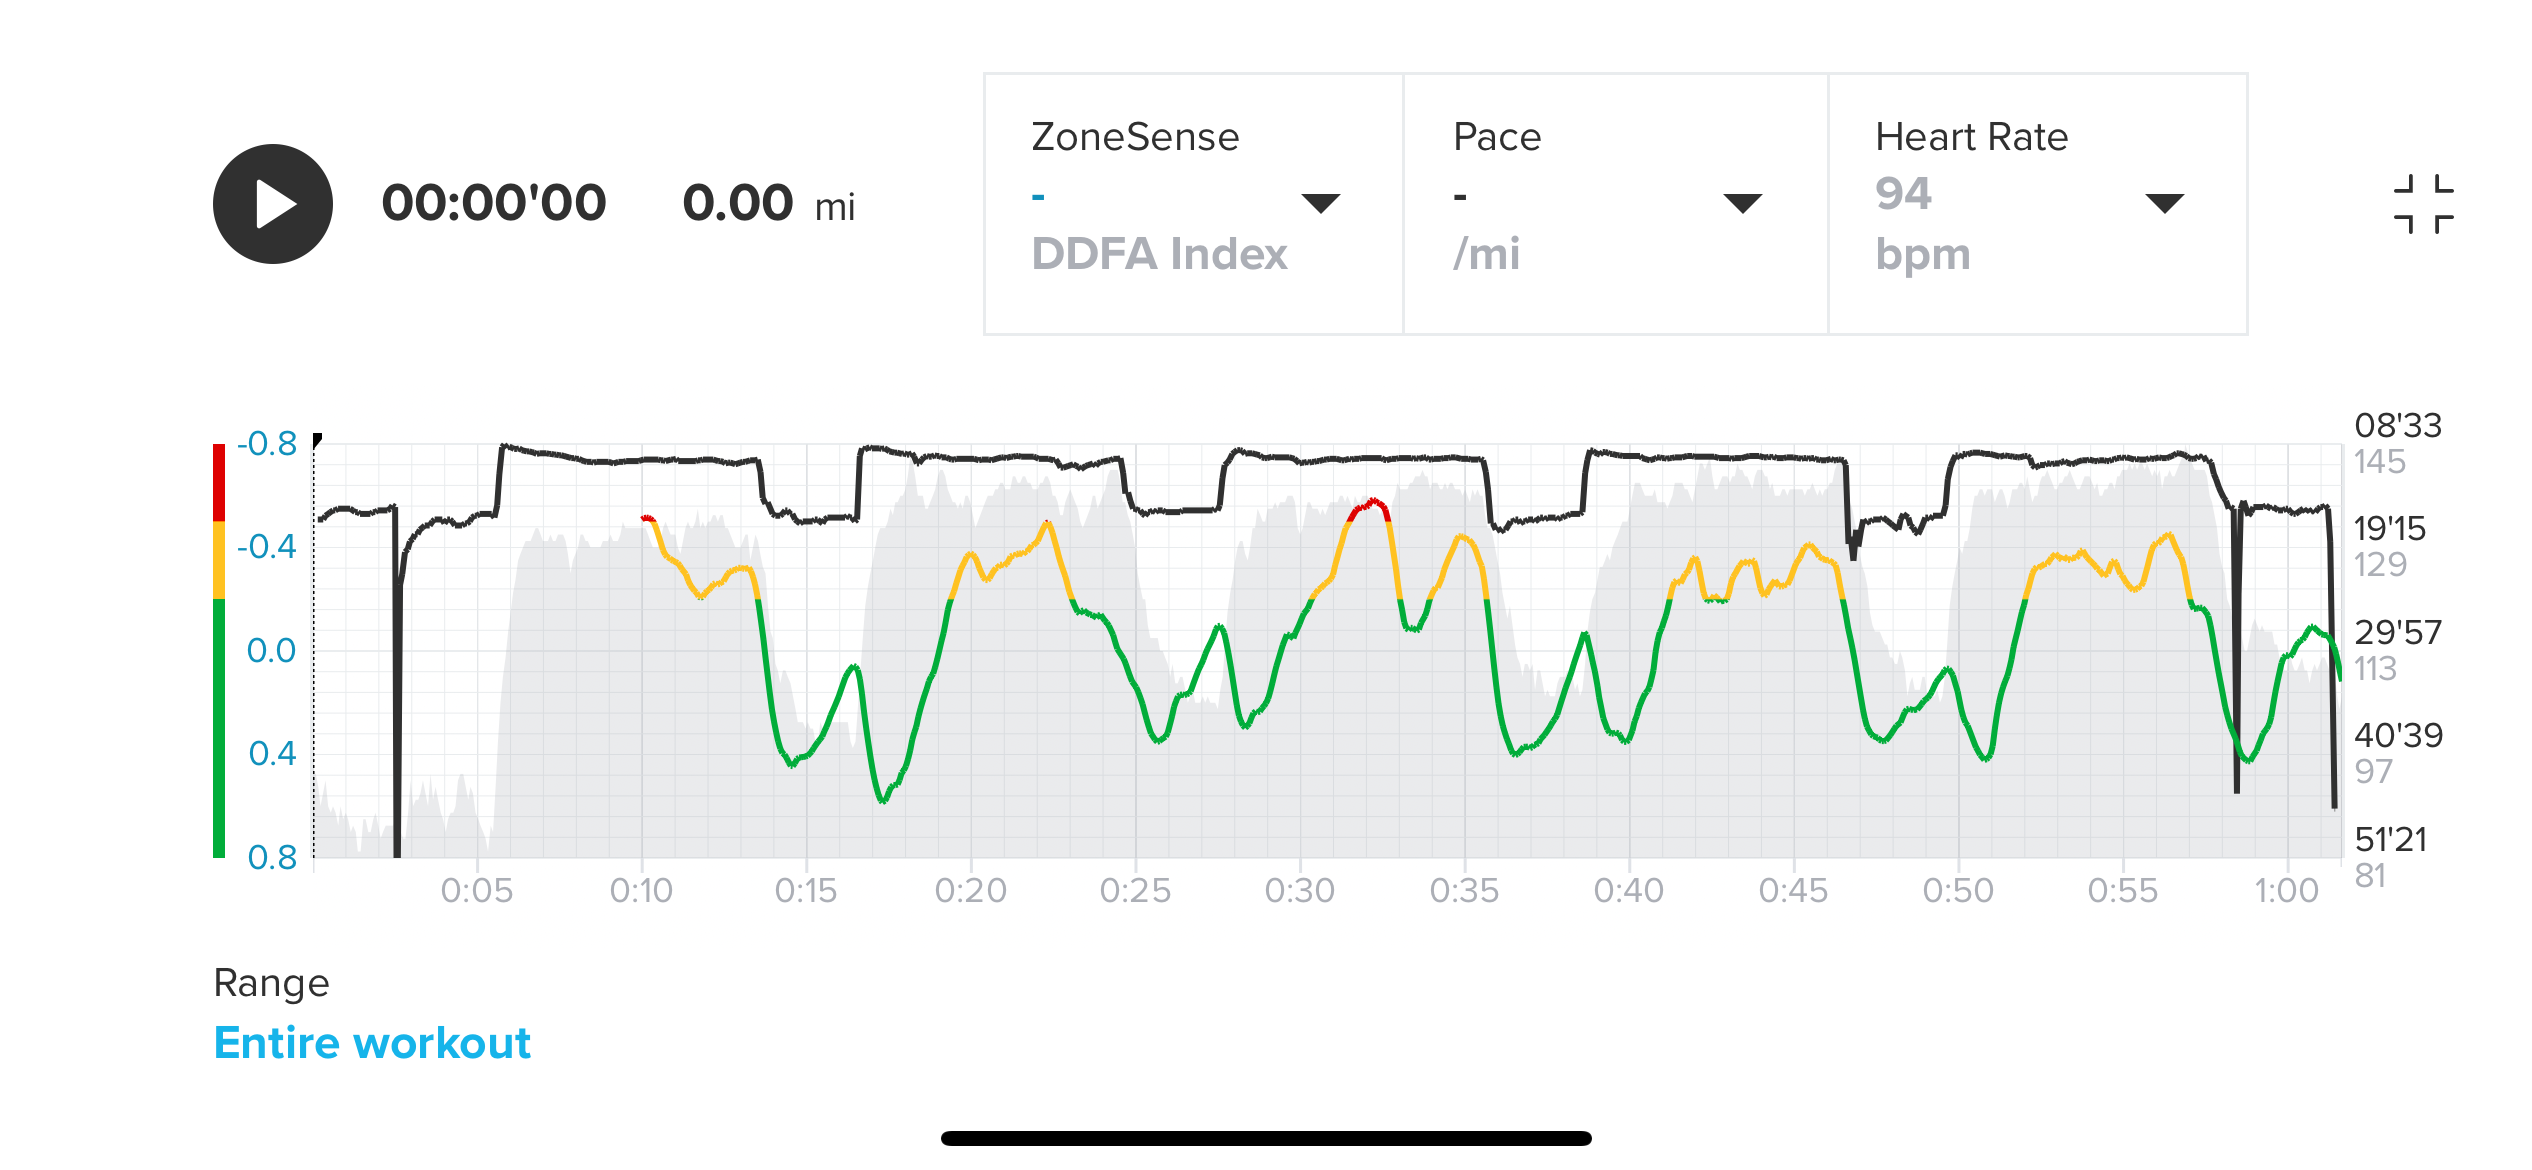Click the 51'21 pace axis label

point(2391,840)
